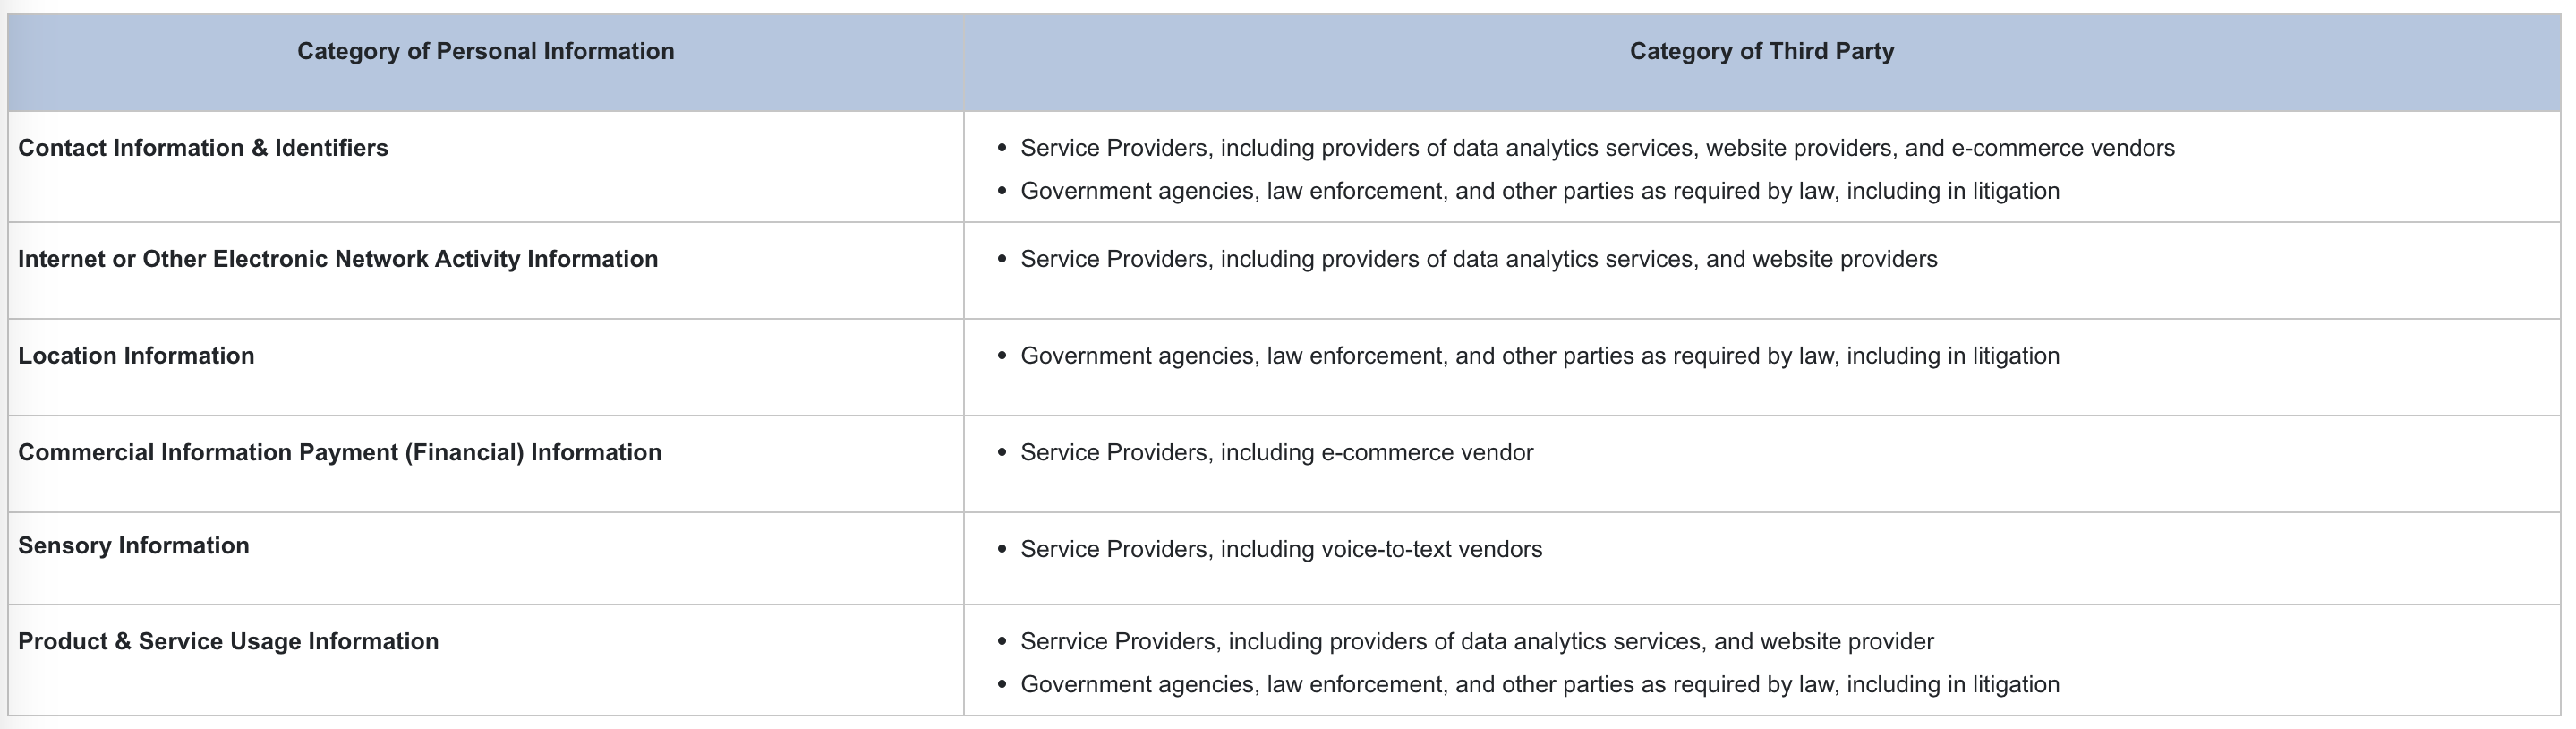Viewport: 2576px width, 729px height.
Task: Select the Location Information row label
Action: 136,356
